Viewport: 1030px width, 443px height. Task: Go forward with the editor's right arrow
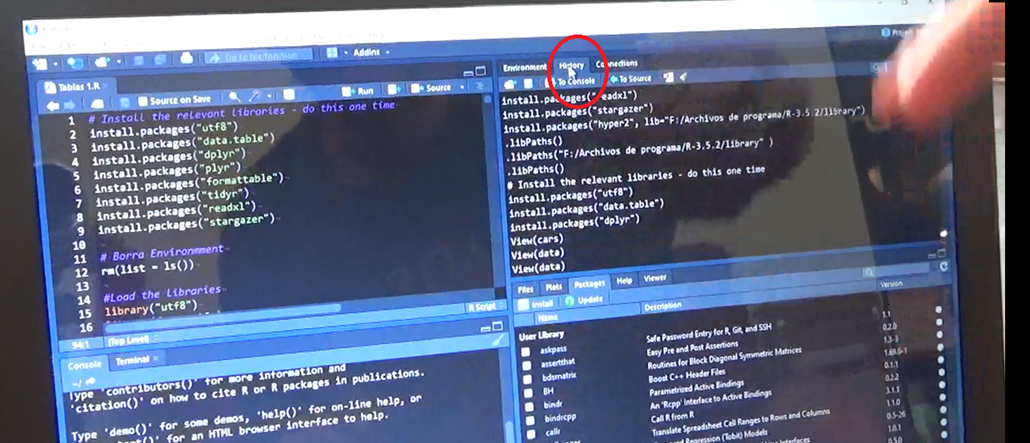pyautogui.click(x=70, y=105)
